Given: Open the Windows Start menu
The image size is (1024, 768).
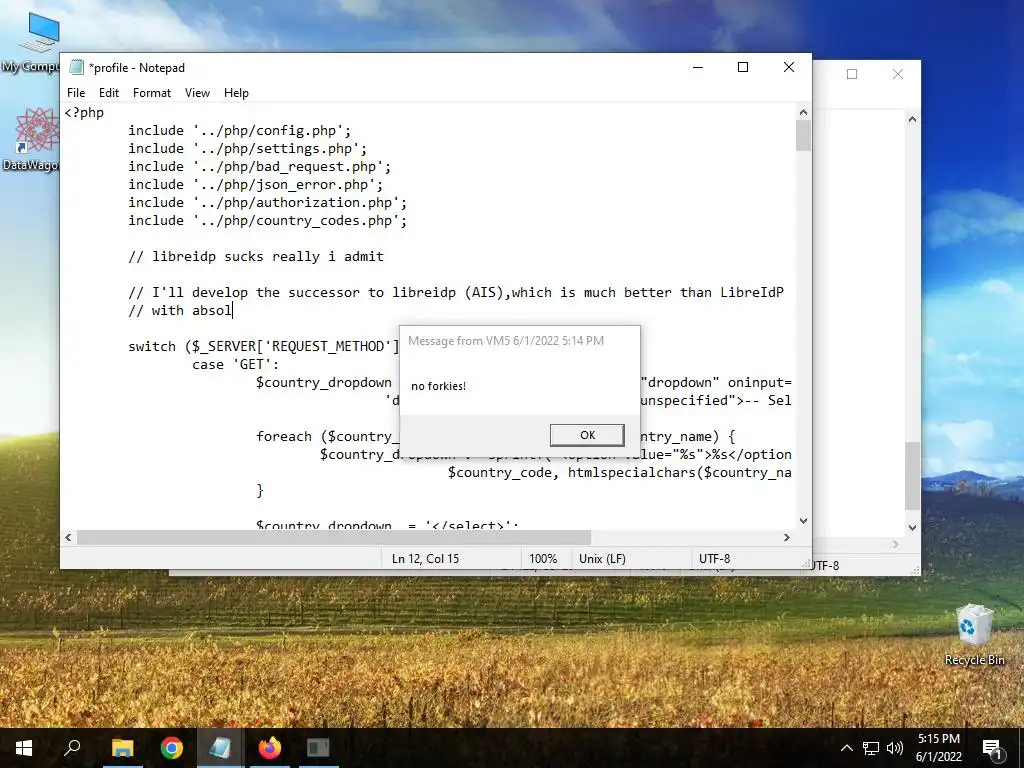Looking at the screenshot, I should pyautogui.click(x=24, y=748).
